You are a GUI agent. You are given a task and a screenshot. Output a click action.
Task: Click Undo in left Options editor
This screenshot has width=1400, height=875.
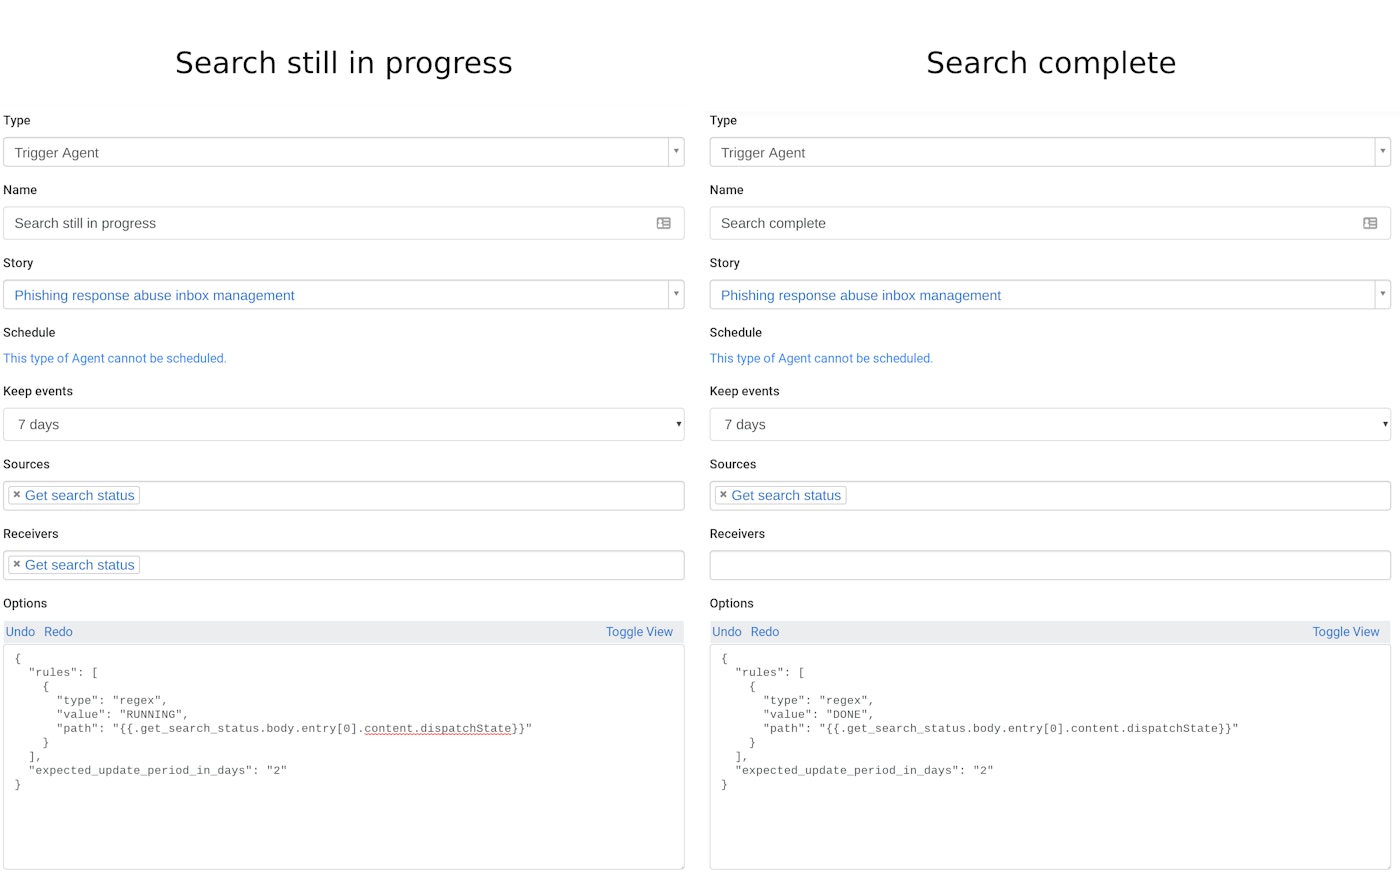click(x=20, y=632)
